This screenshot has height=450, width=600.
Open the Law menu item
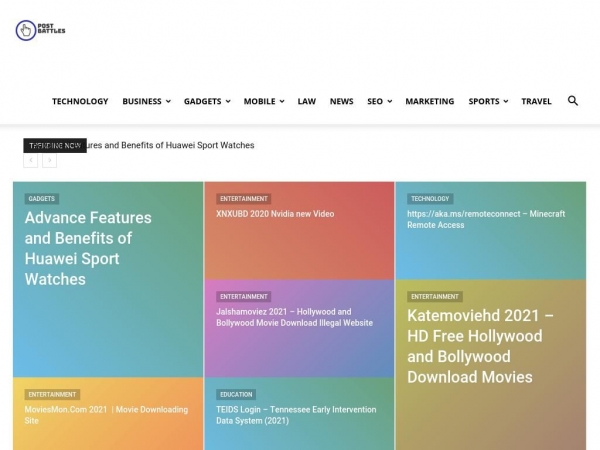pyautogui.click(x=307, y=101)
